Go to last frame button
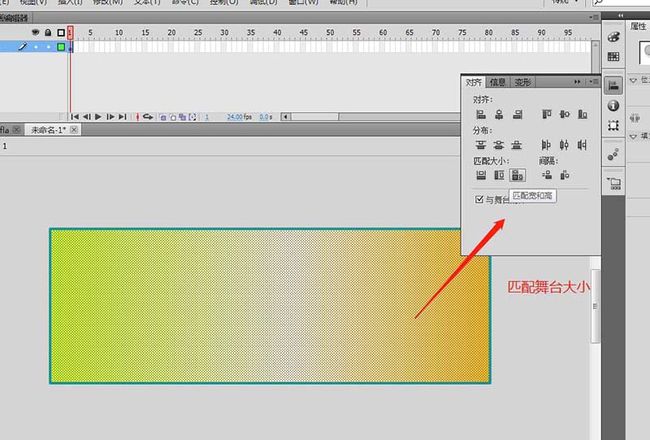Image resolution: width=650 pixels, height=440 pixels. [x=122, y=117]
